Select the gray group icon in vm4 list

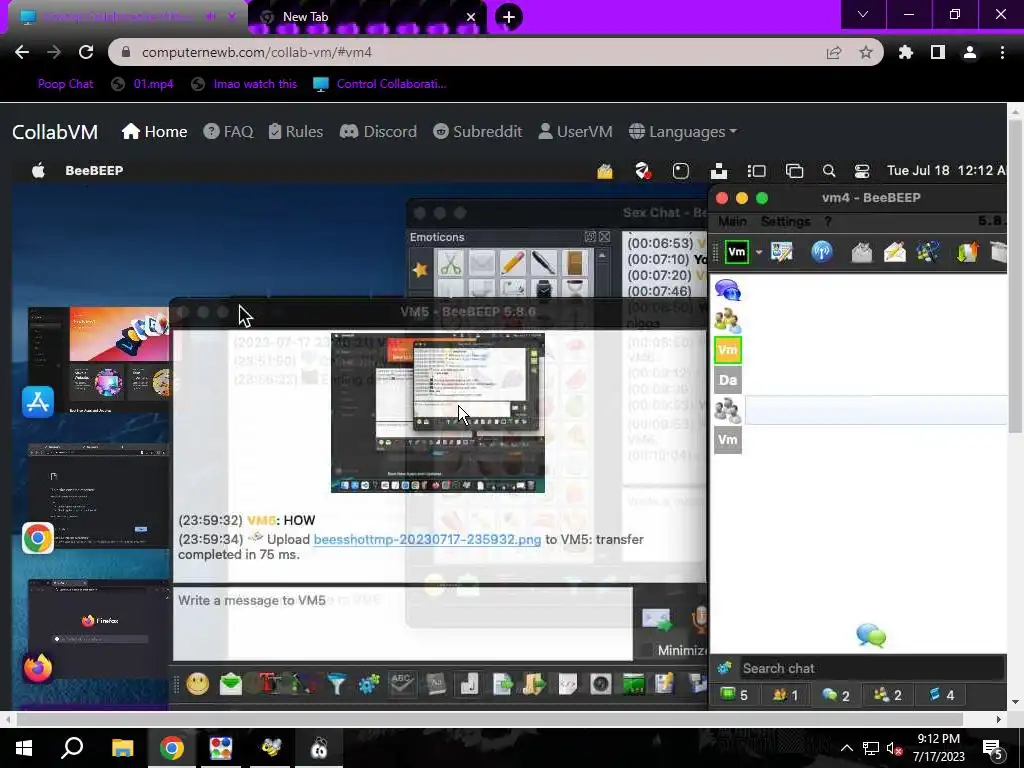[728, 410]
